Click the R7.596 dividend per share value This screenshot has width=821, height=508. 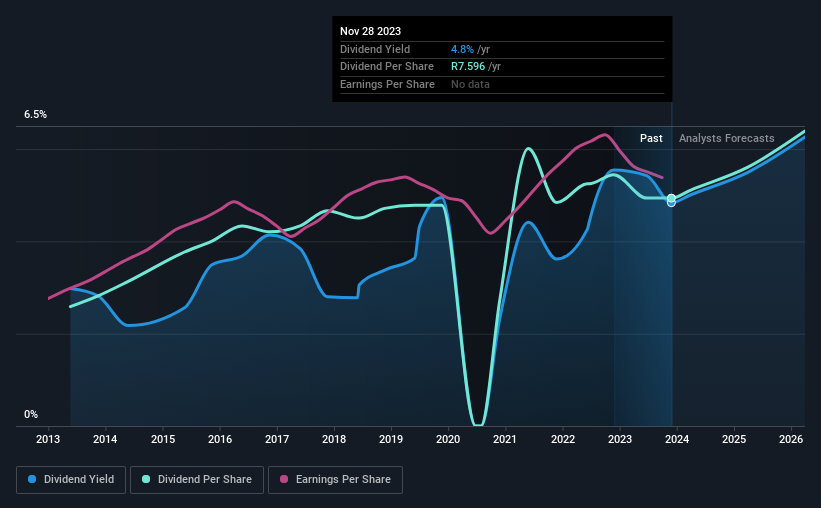tap(468, 67)
